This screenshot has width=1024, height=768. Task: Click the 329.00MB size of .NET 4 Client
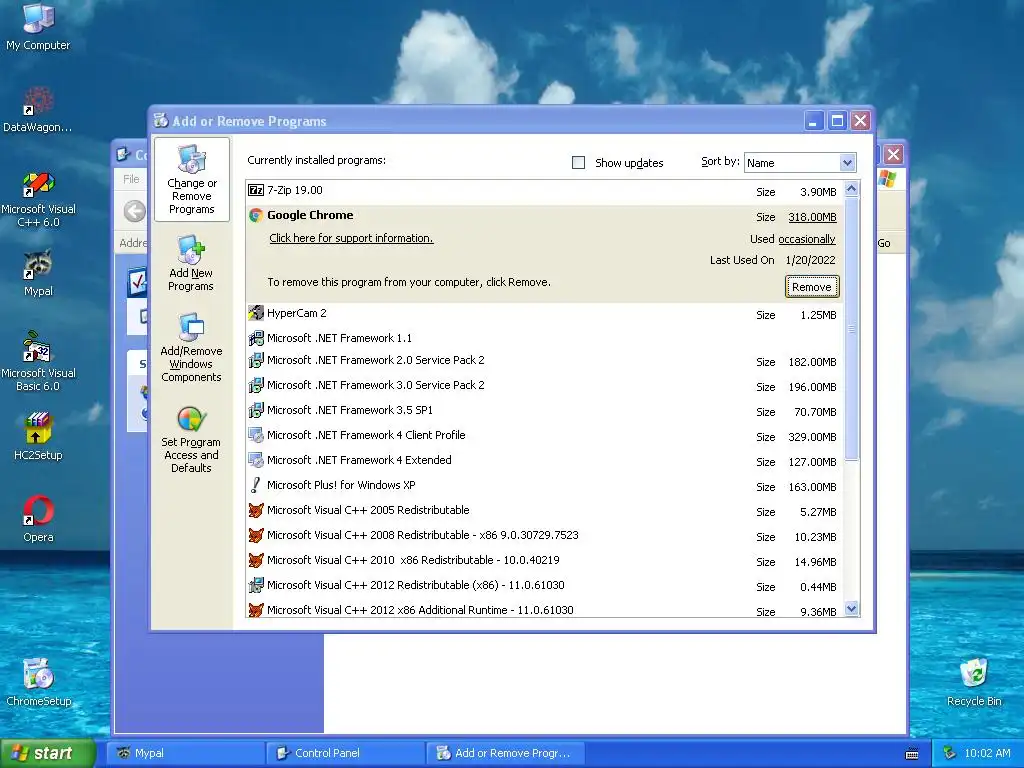[x=812, y=437]
